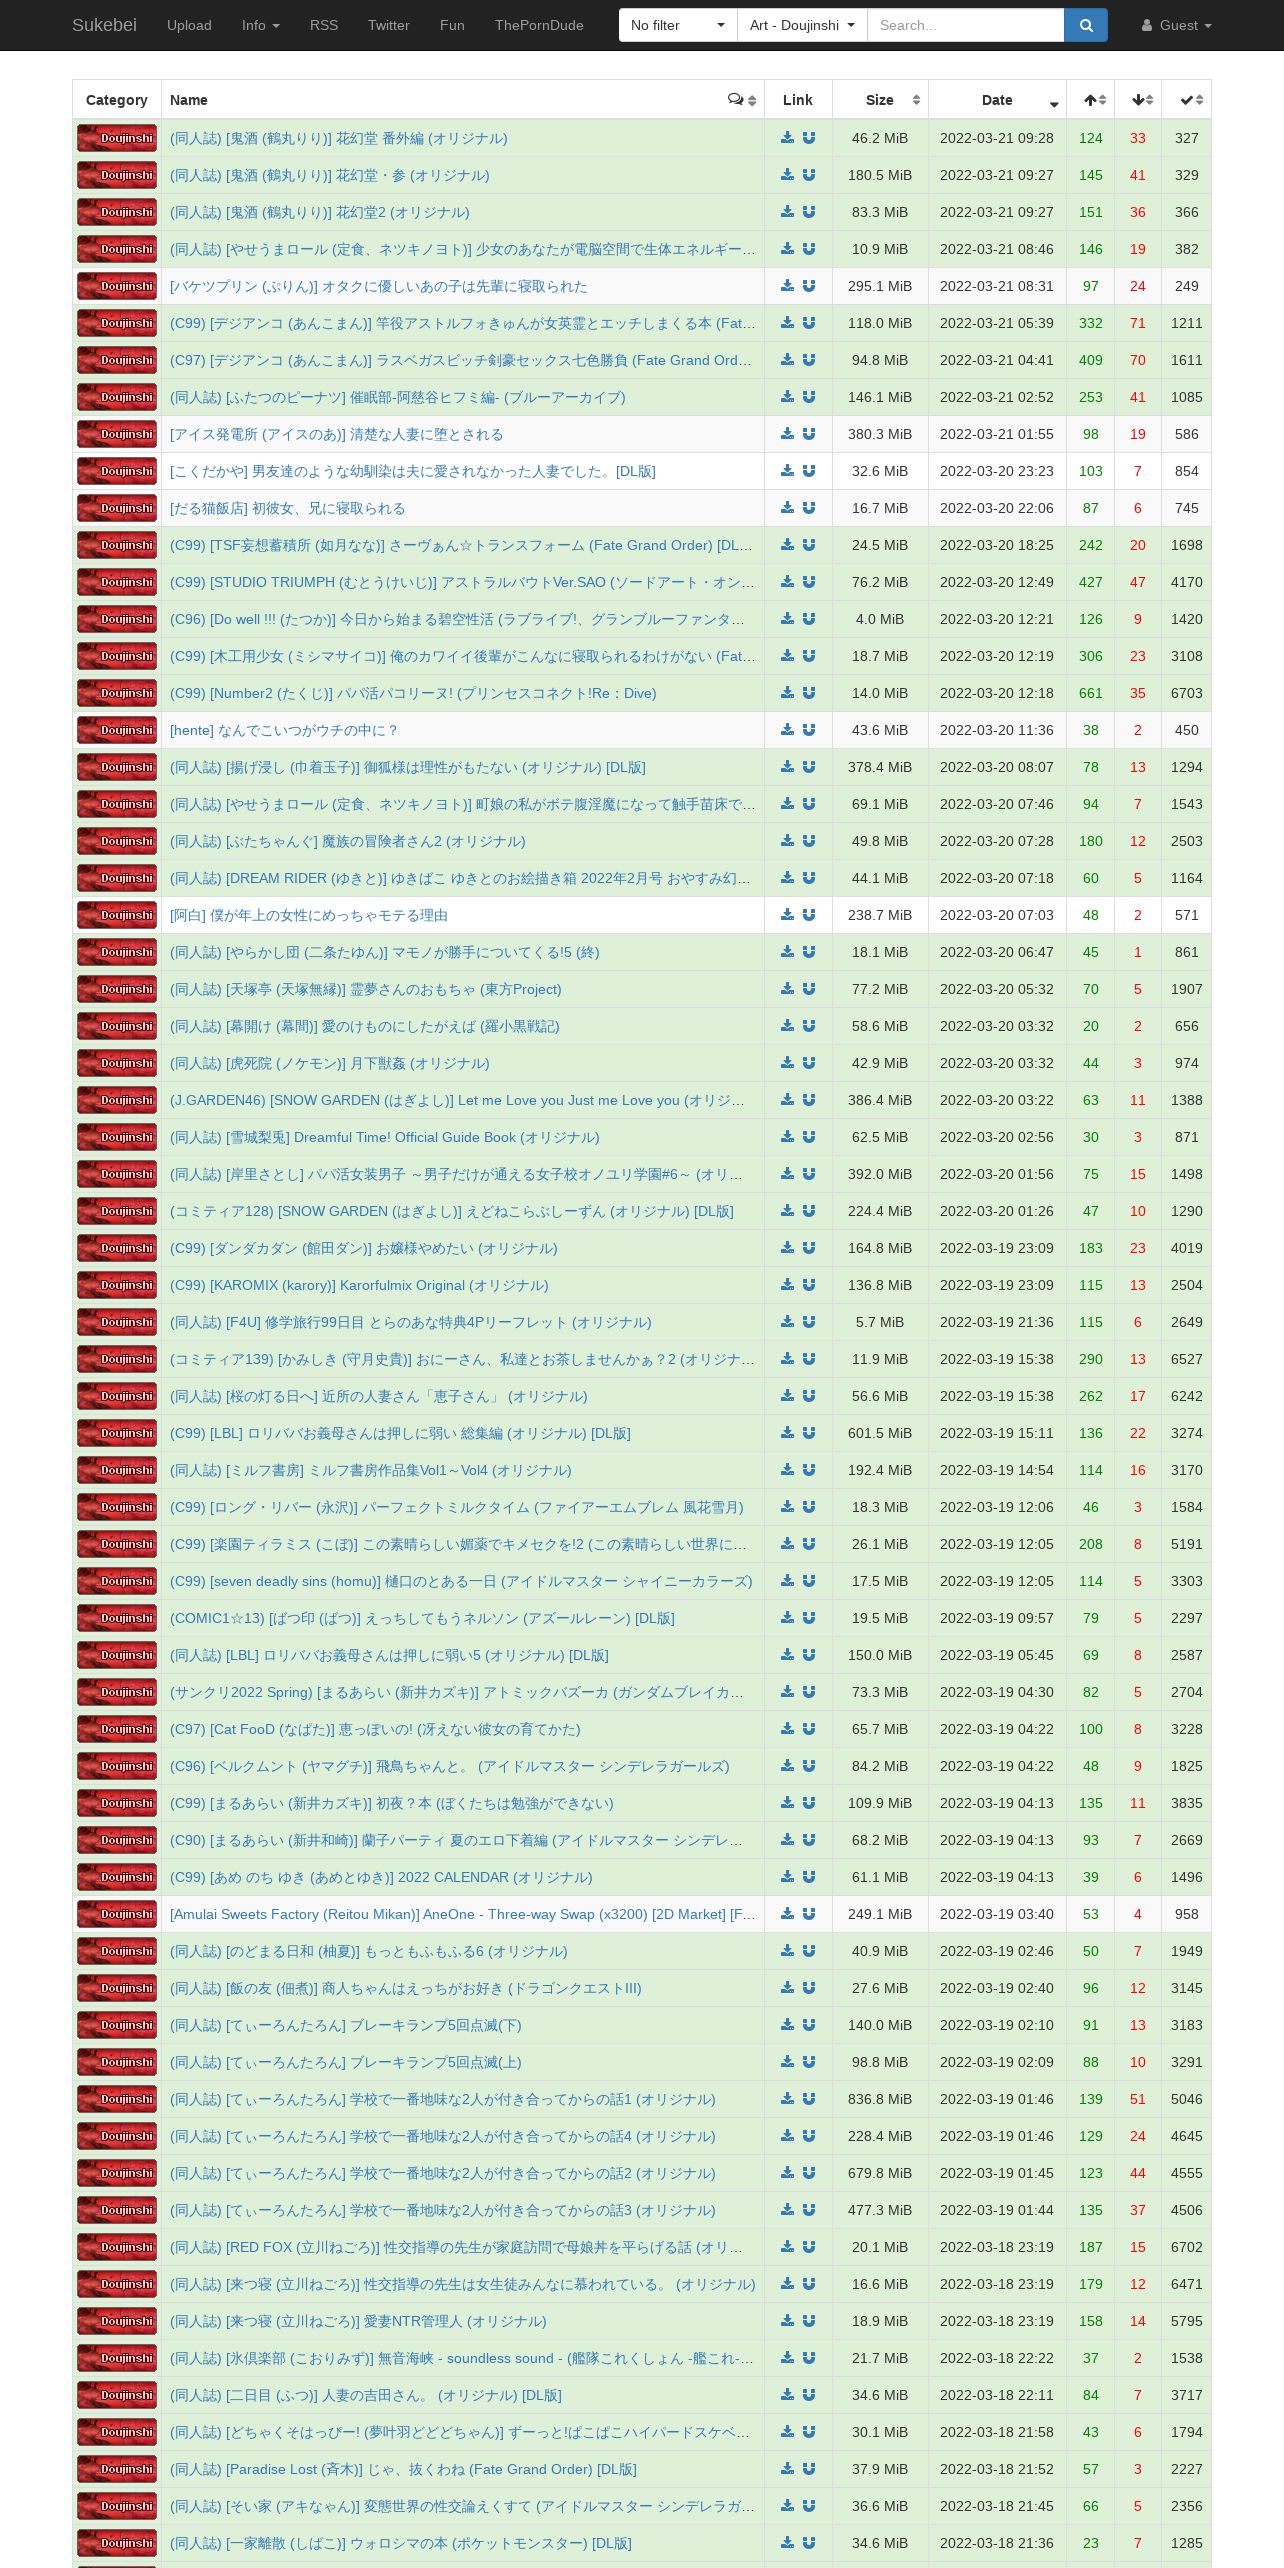Open the No filter dropdown
Viewport: 1284px width, 2568px height.
pos(678,25)
